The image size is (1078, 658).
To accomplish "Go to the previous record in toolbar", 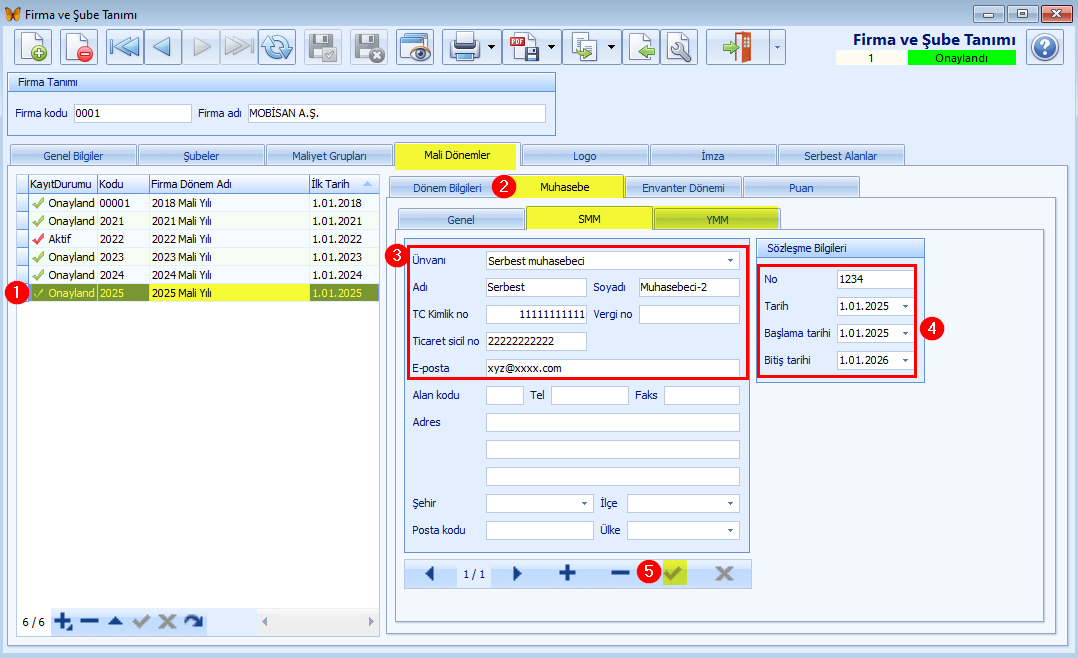I will pos(163,47).
